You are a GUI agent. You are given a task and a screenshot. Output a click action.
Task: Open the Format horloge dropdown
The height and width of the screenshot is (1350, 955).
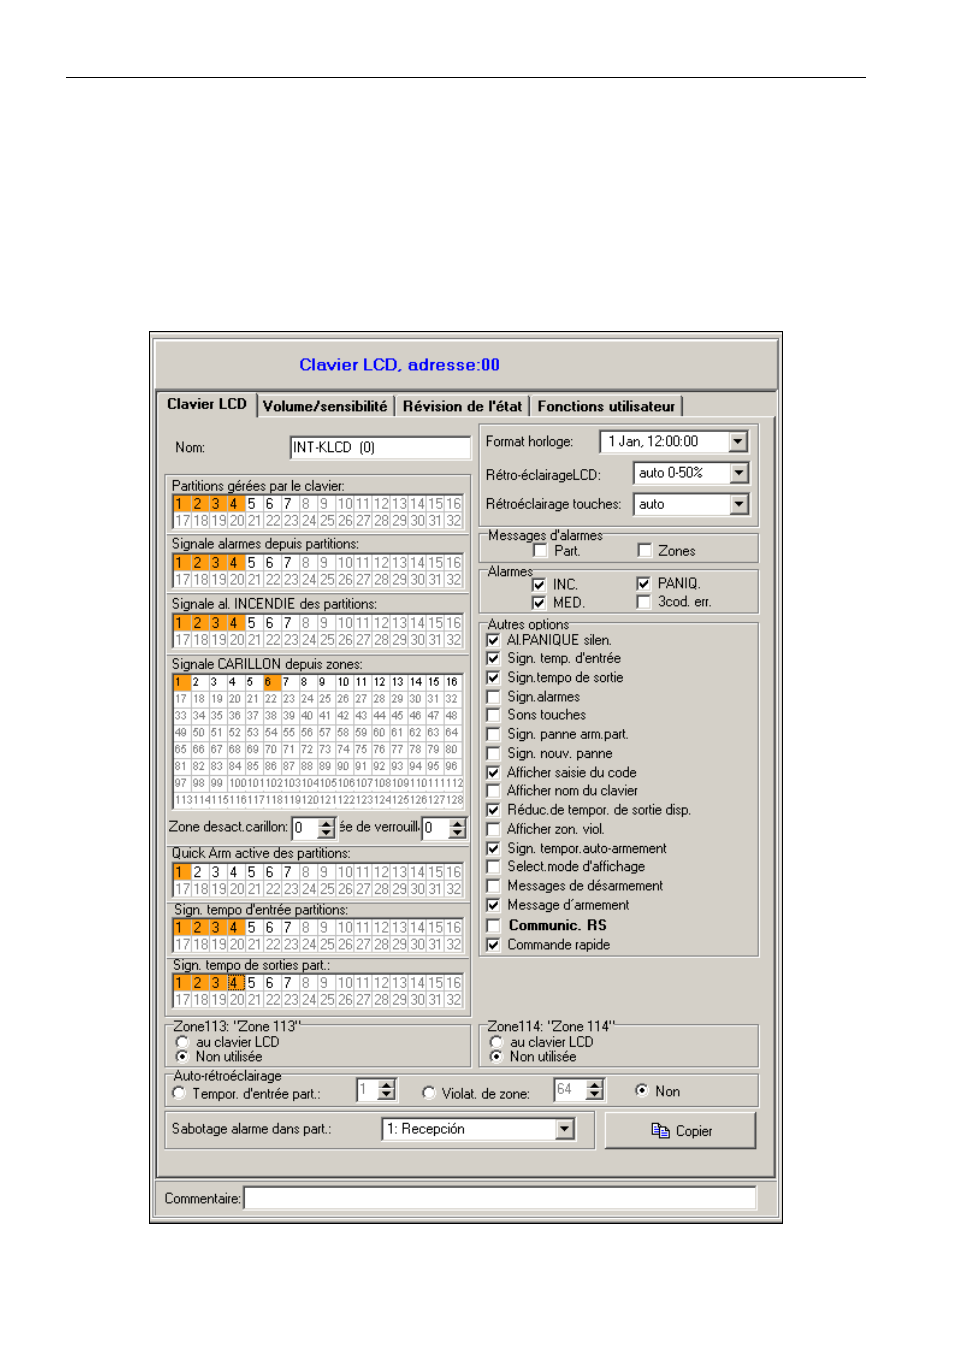(738, 441)
